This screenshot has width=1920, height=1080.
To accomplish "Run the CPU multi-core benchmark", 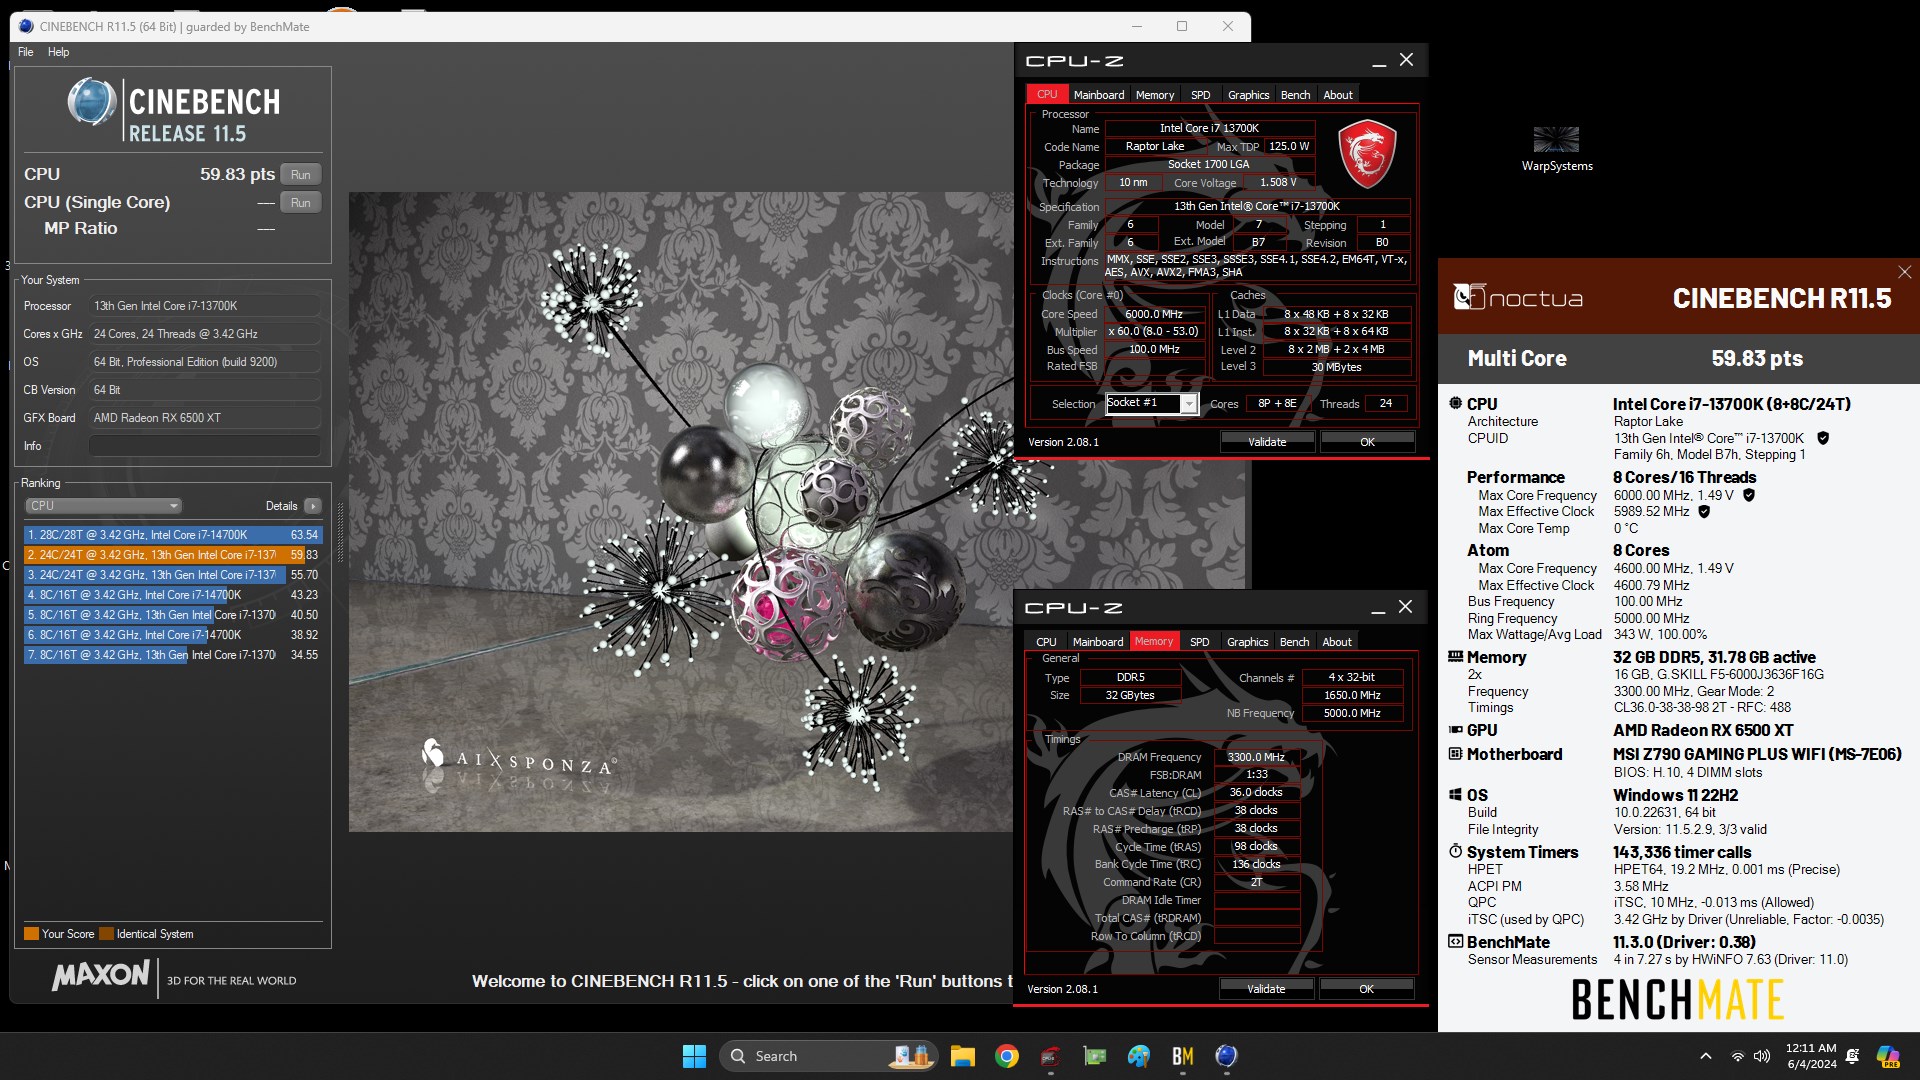I will pyautogui.click(x=301, y=175).
